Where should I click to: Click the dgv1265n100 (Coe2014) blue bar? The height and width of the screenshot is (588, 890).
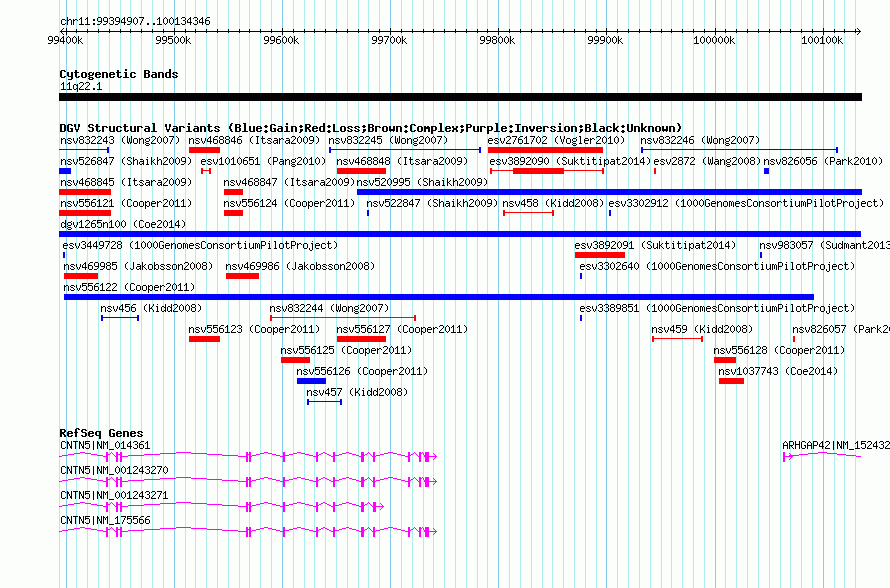coord(460,234)
